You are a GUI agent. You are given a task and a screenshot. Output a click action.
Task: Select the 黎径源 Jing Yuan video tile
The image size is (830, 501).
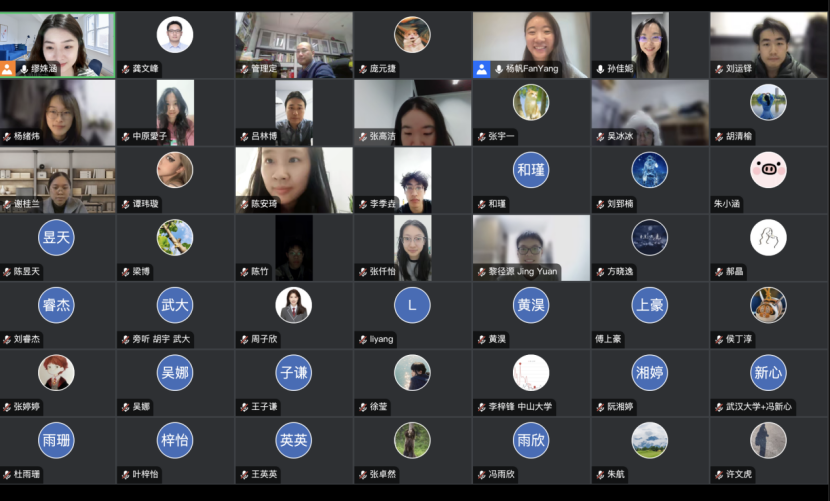click(x=531, y=247)
